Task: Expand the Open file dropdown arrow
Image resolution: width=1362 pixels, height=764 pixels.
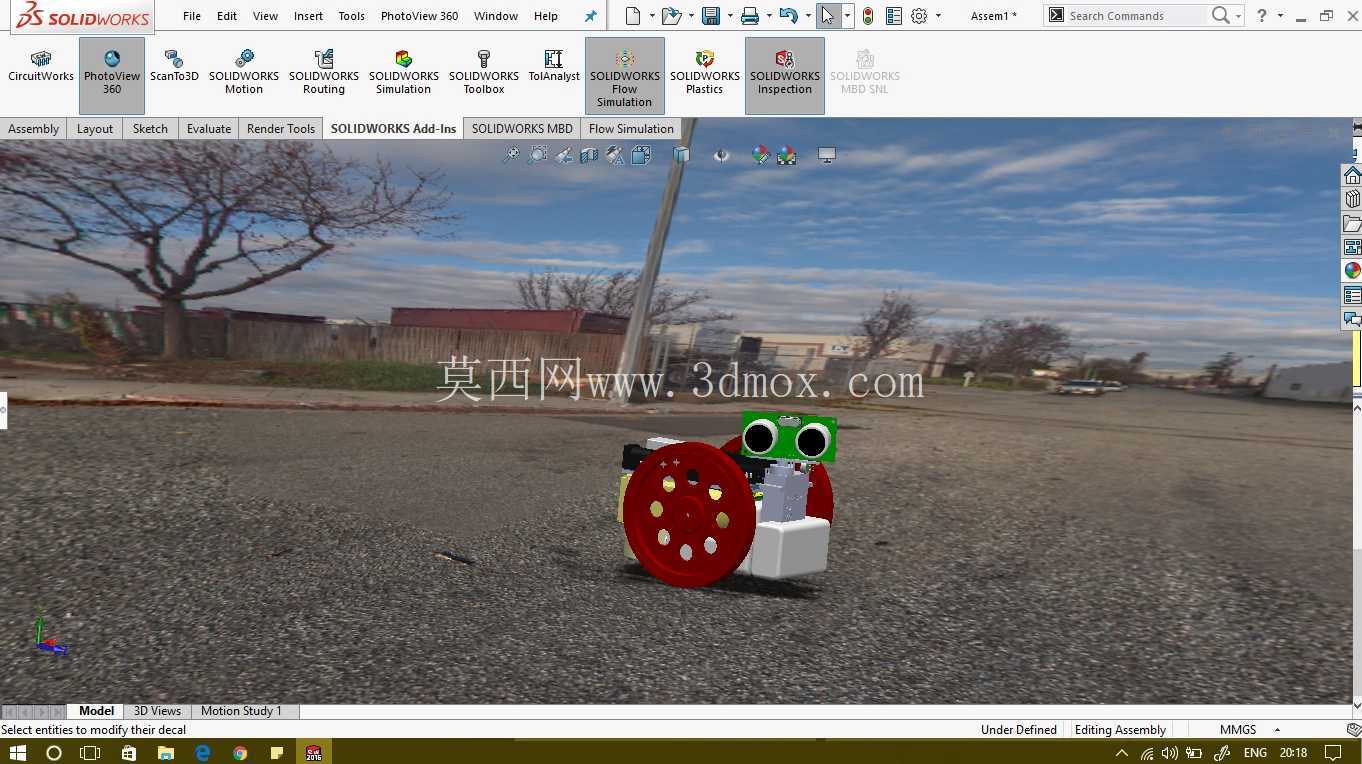Action: pyautogui.click(x=691, y=16)
